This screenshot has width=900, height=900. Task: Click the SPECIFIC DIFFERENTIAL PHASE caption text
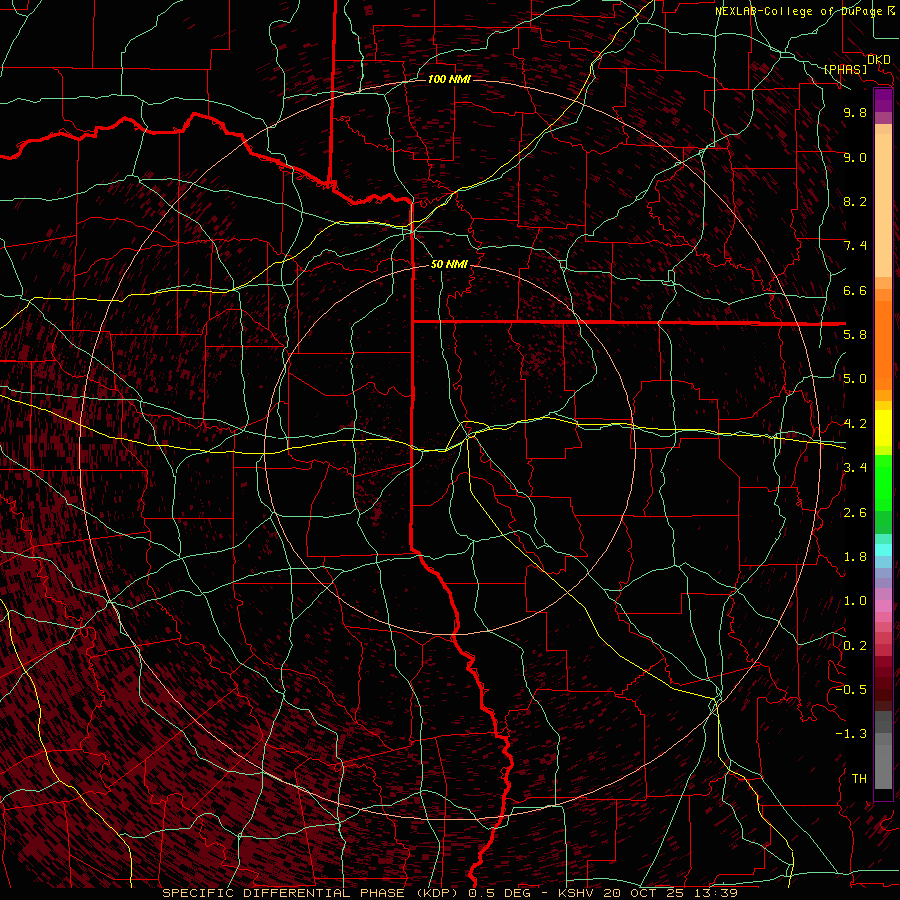[x=282, y=893]
